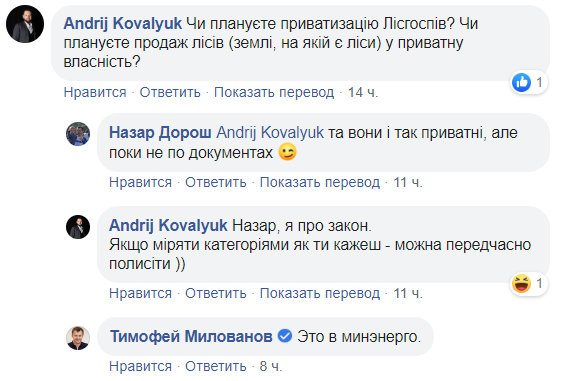Reply to Назар Дорош's comment

click(216, 182)
